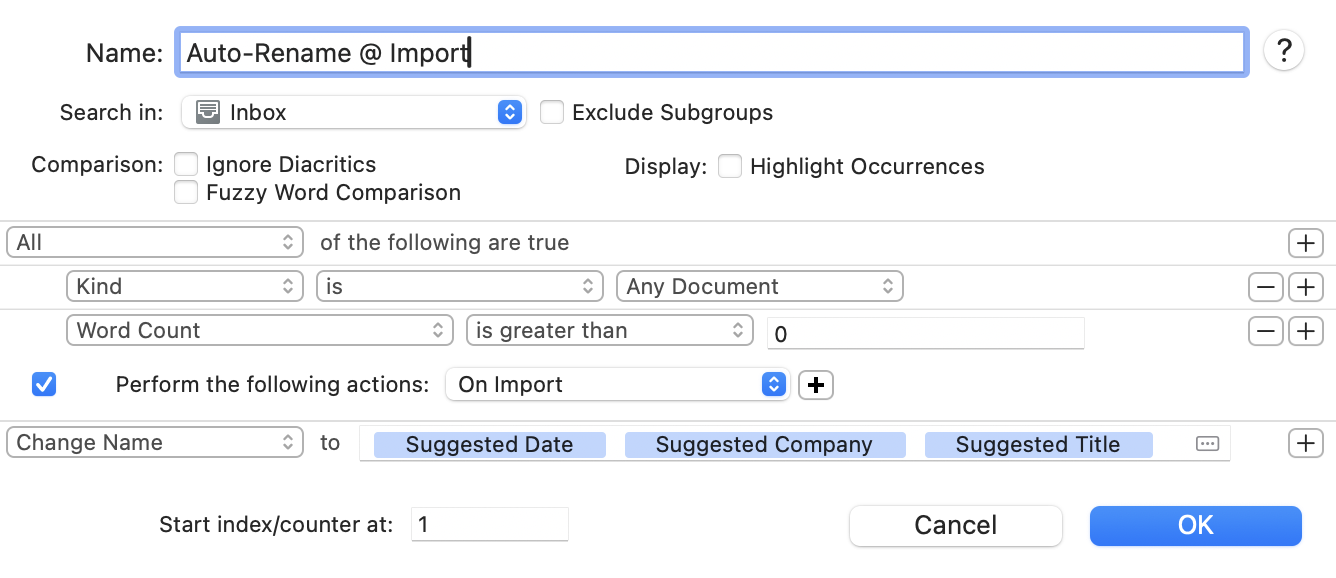This screenshot has height=578, width=1336.
Task: Add a condition after the Kind row
Action: pyautogui.click(x=1305, y=287)
